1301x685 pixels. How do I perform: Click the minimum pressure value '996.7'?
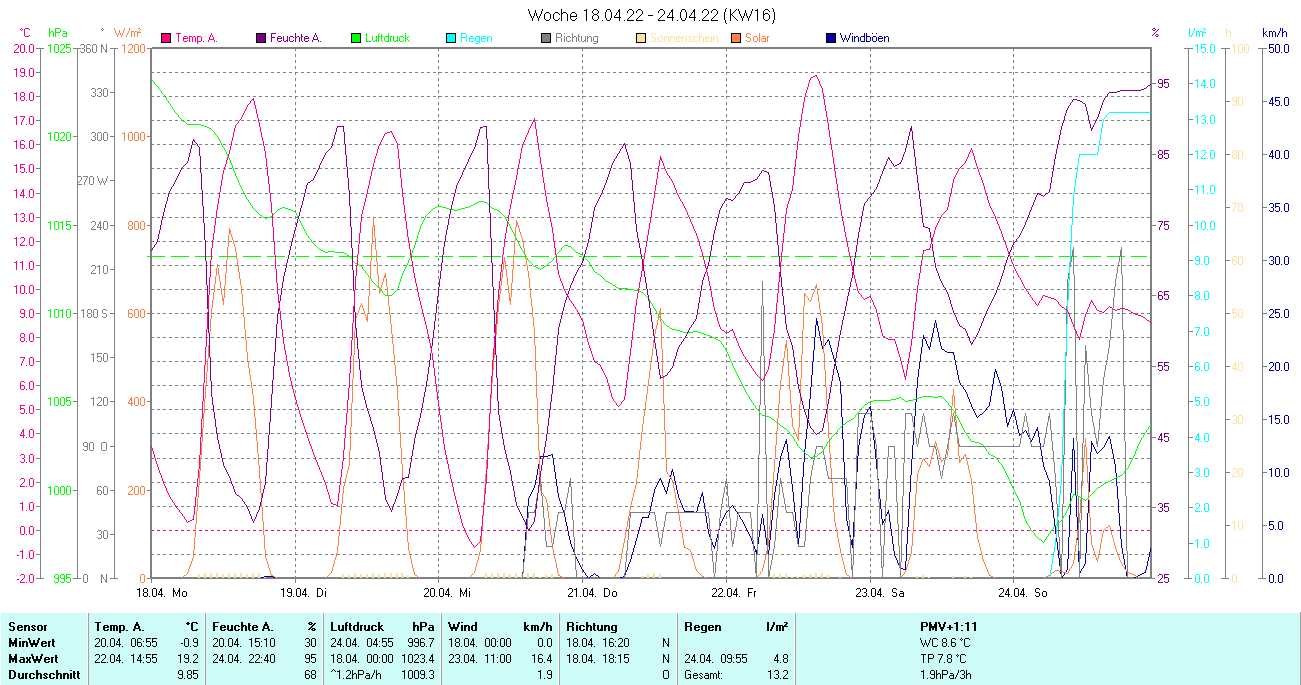(421, 642)
